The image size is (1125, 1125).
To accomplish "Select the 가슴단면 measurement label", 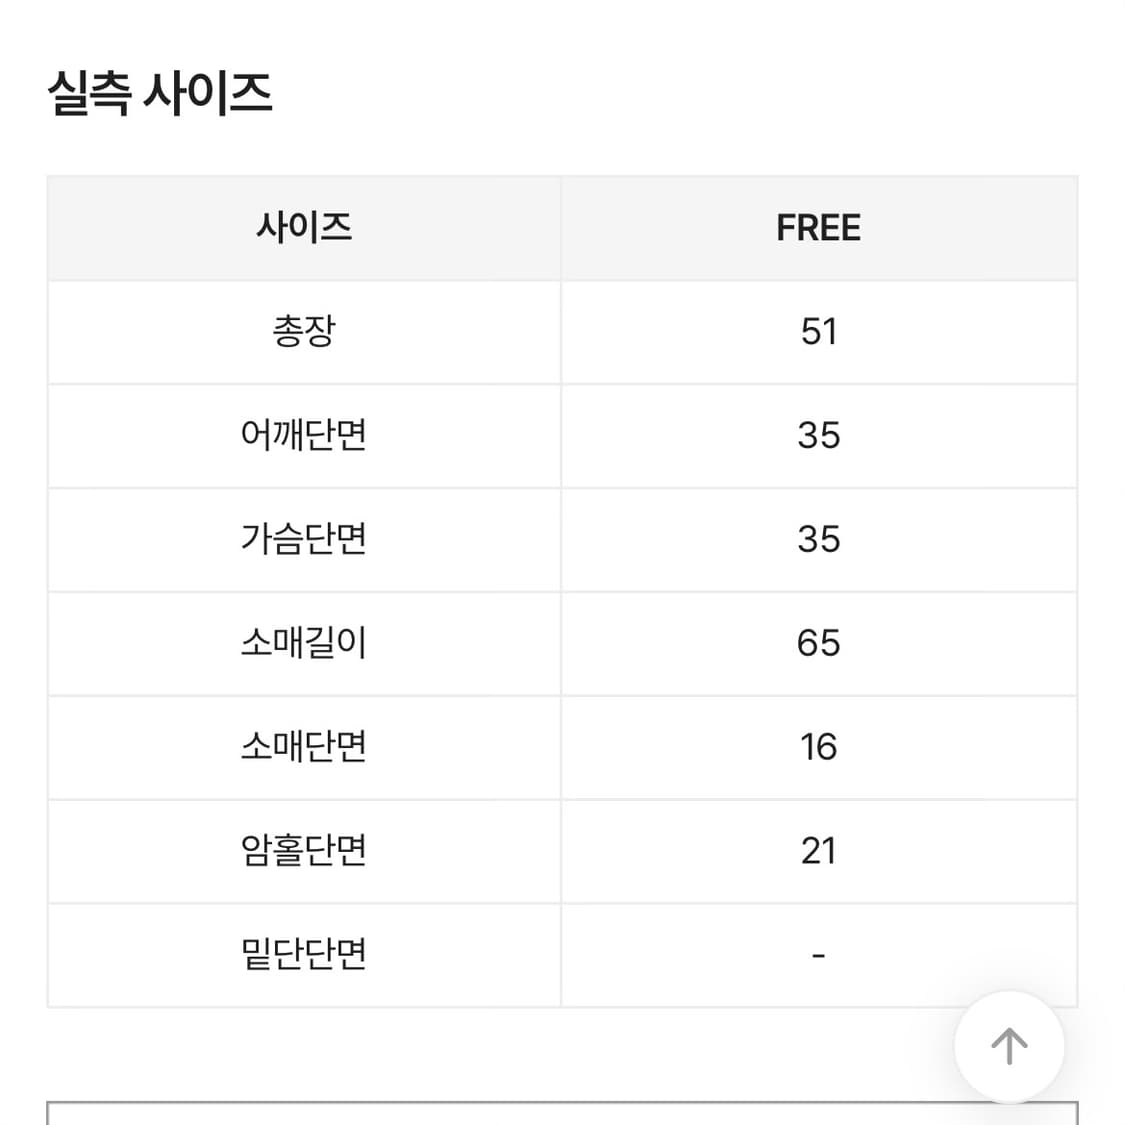I will (x=303, y=540).
